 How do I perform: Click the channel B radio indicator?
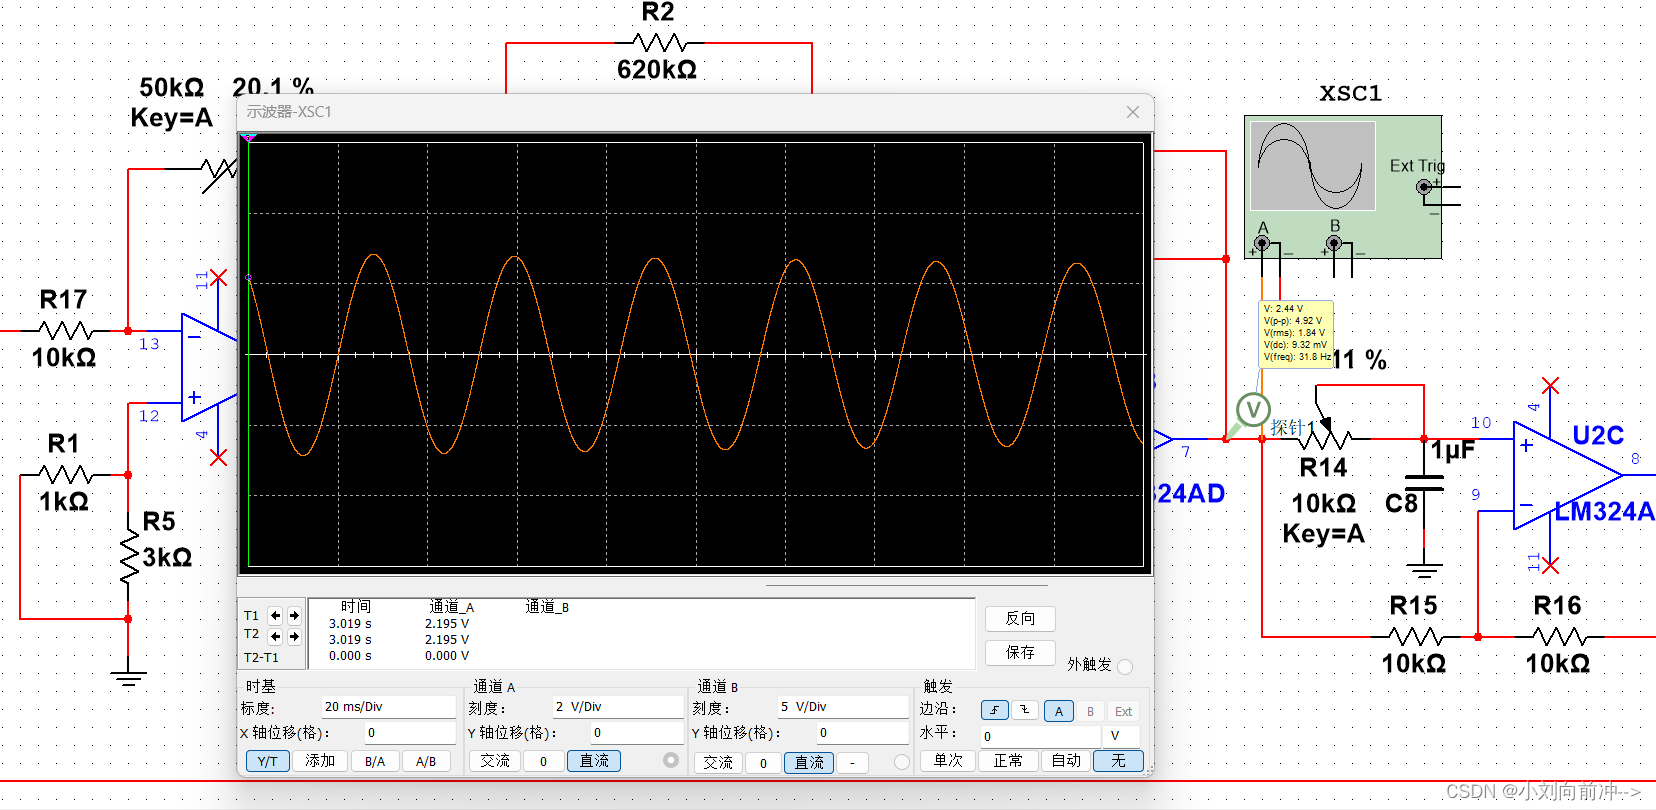tap(901, 763)
